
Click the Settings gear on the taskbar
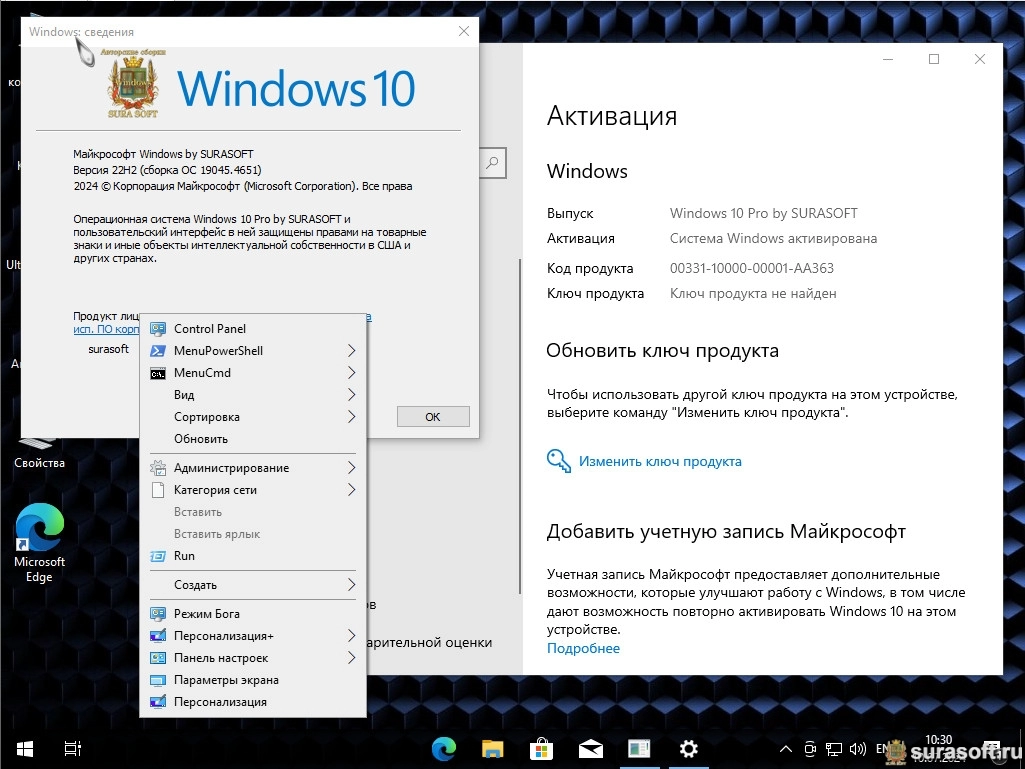(x=688, y=749)
